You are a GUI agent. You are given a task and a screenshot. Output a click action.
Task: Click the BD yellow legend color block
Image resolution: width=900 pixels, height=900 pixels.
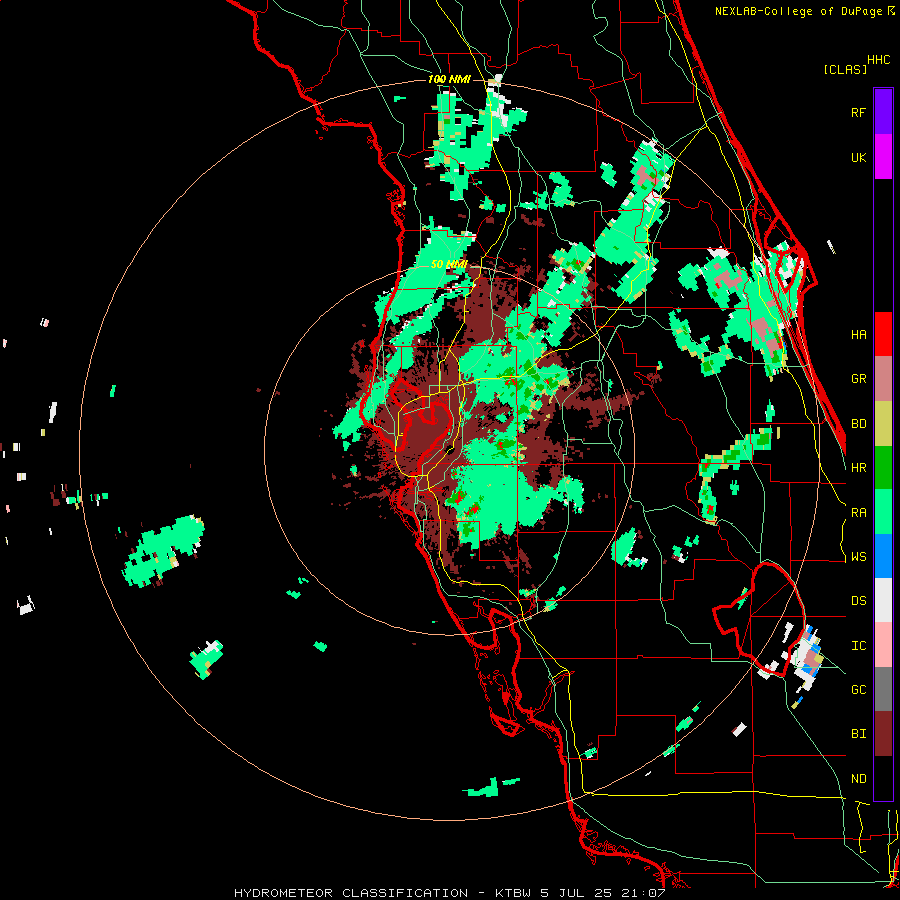pos(883,423)
